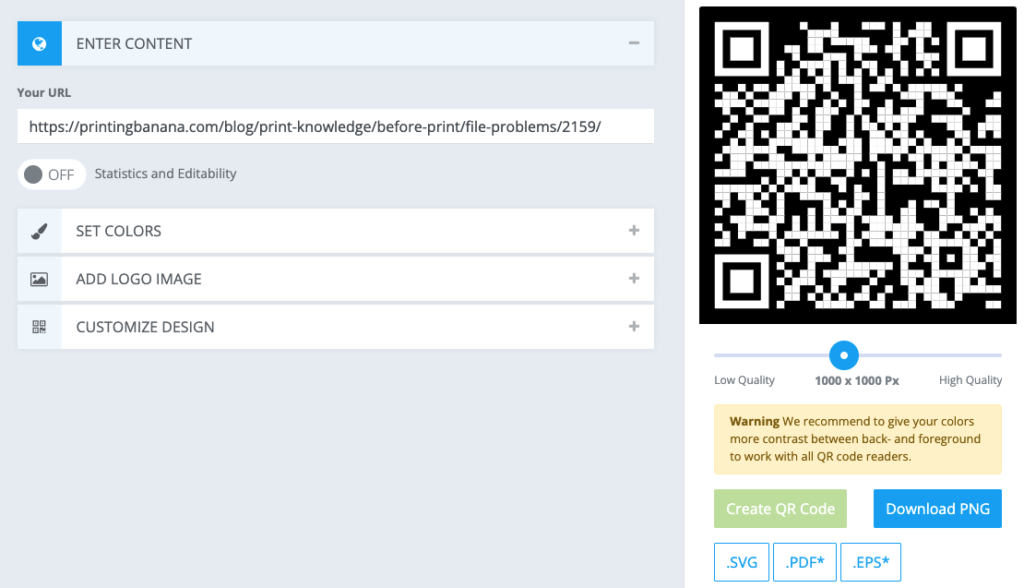Click the QR code preview image
The height and width of the screenshot is (588, 1024).
coord(857,165)
